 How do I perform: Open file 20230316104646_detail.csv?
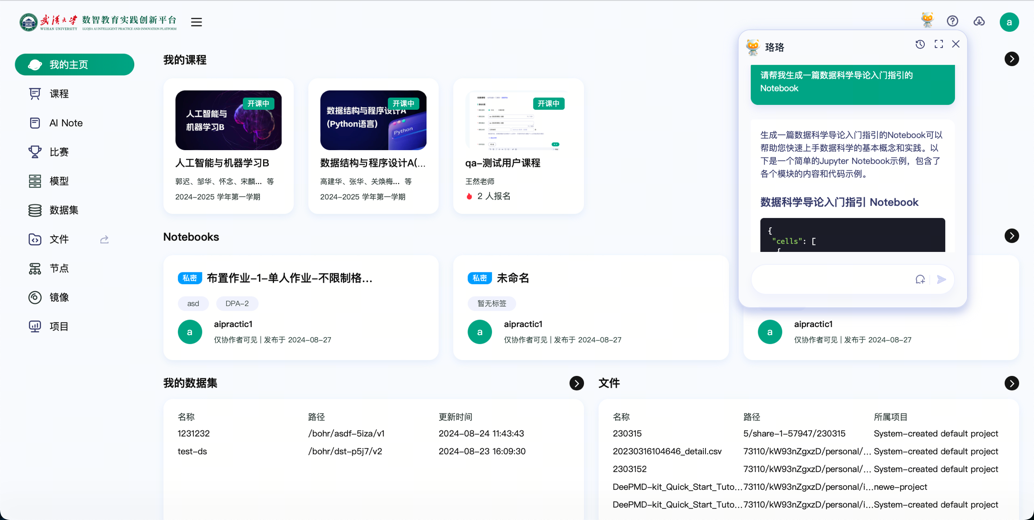(667, 452)
